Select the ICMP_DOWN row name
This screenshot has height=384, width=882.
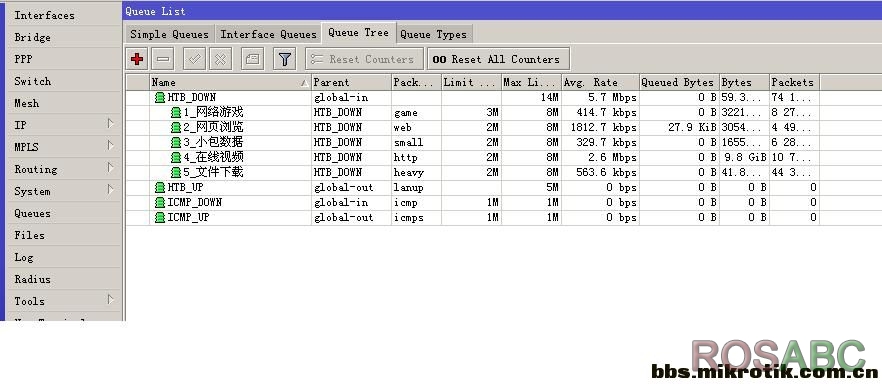click(195, 202)
